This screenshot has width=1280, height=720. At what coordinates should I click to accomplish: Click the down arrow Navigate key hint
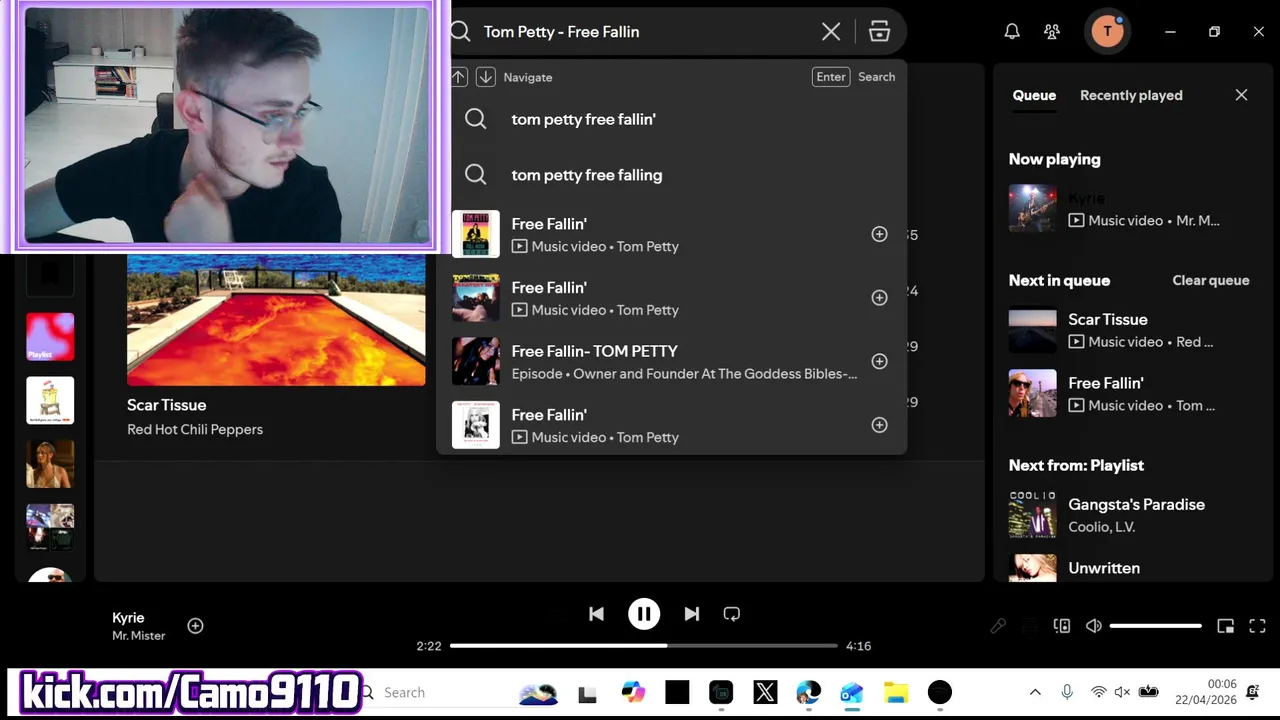point(485,77)
